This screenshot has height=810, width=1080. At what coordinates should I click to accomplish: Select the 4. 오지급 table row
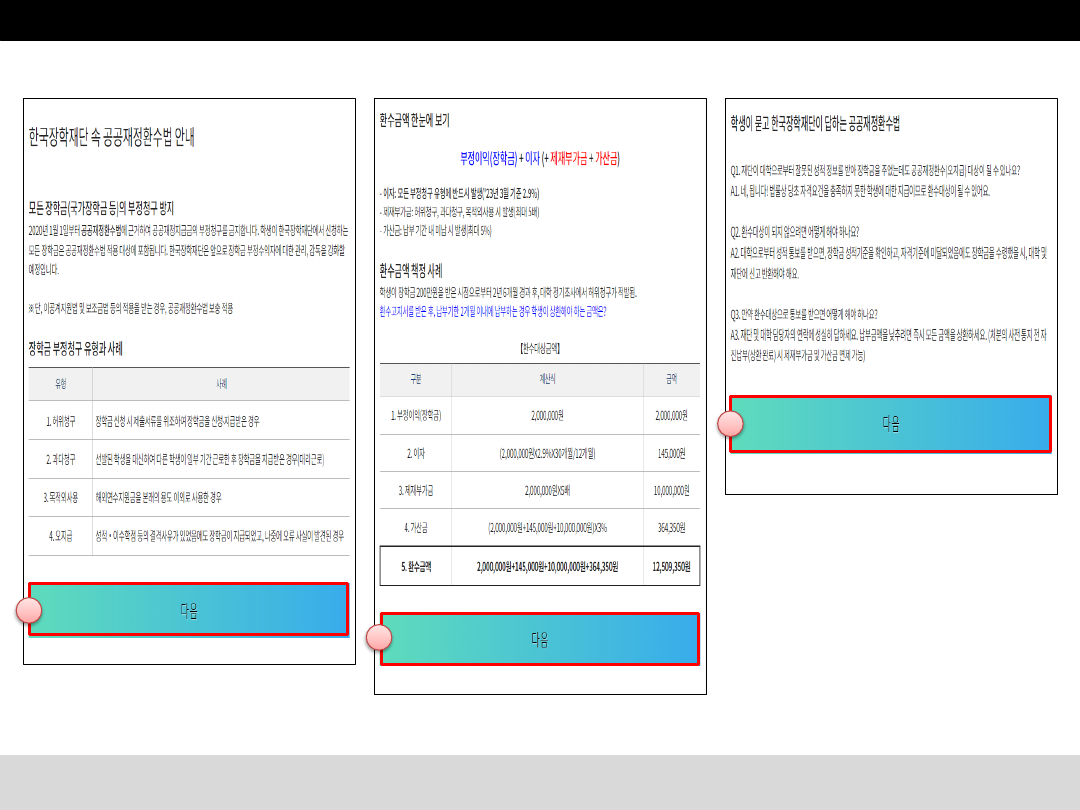click(189, 535)
